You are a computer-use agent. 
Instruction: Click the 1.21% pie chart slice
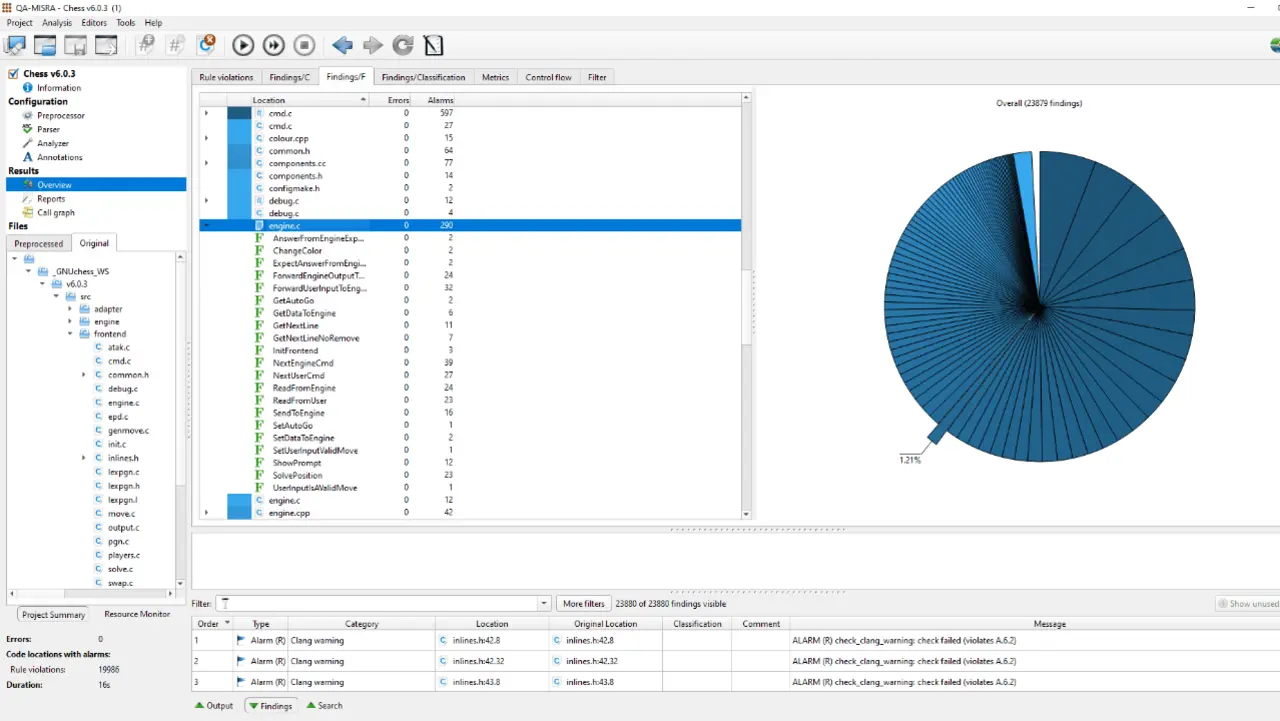pyautogui.click(x=937, y=433)
